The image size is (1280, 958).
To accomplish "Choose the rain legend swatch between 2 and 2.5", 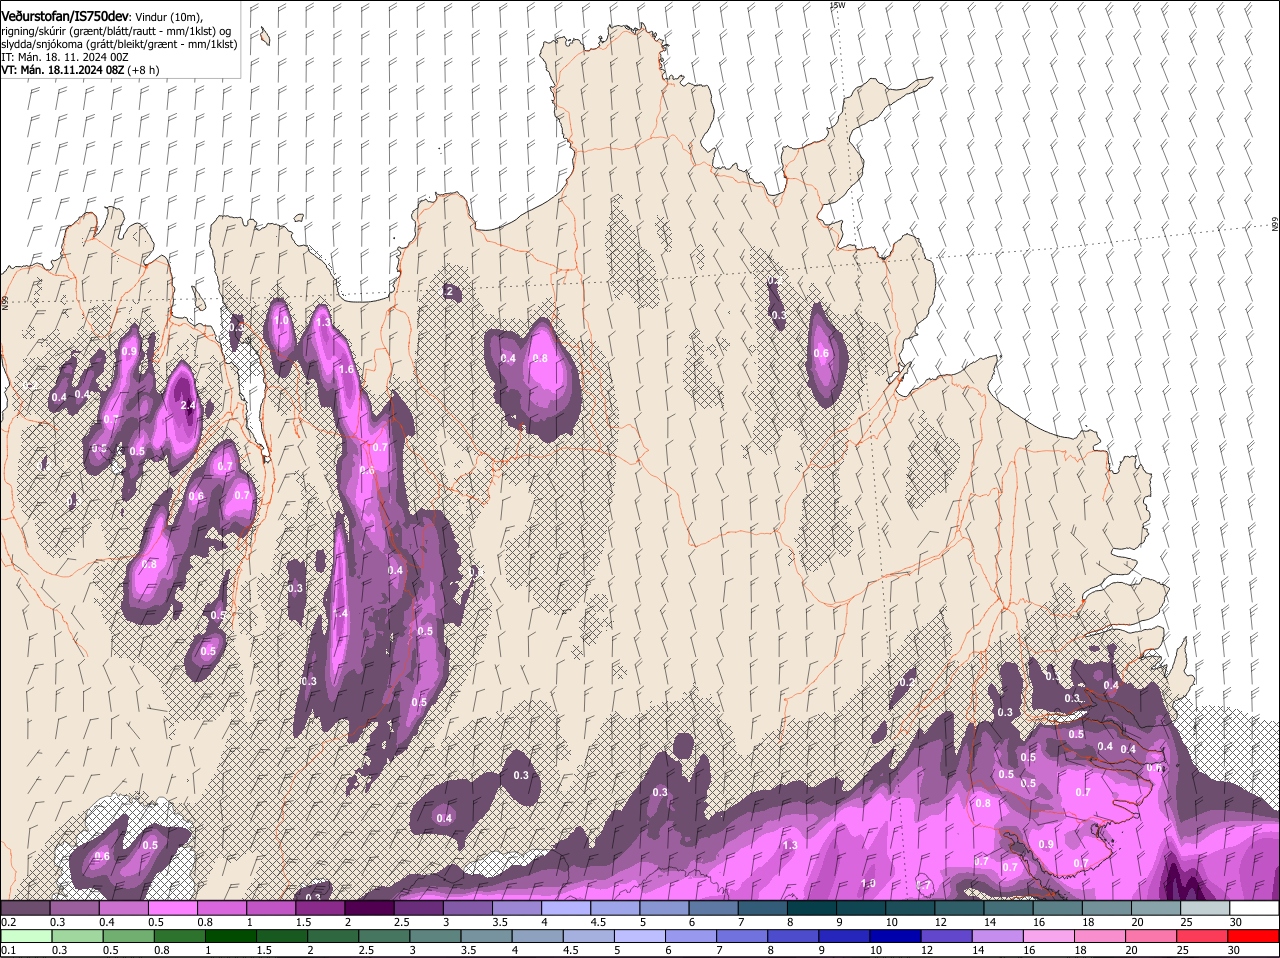I will click(x=334, y=936).
